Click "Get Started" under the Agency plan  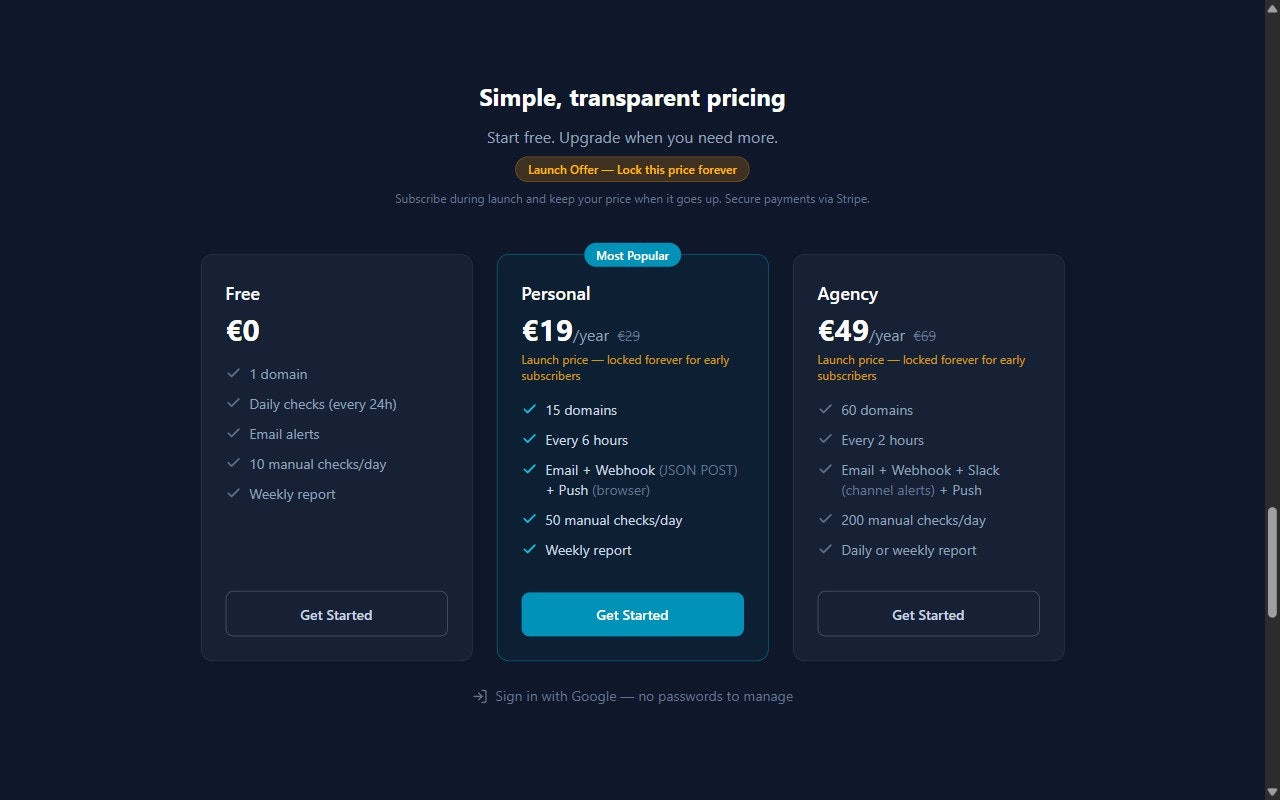click(x=928, y=614)
